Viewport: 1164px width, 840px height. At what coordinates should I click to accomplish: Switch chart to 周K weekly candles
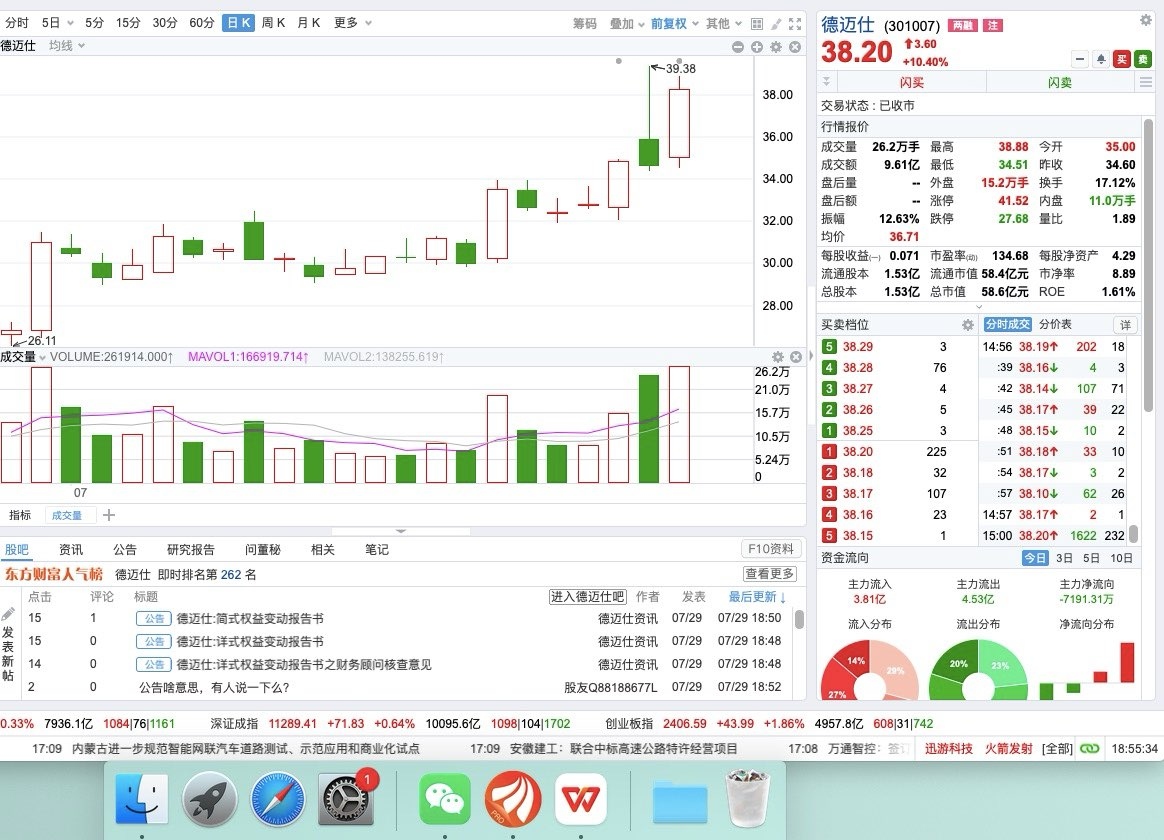tap(271, 22)
